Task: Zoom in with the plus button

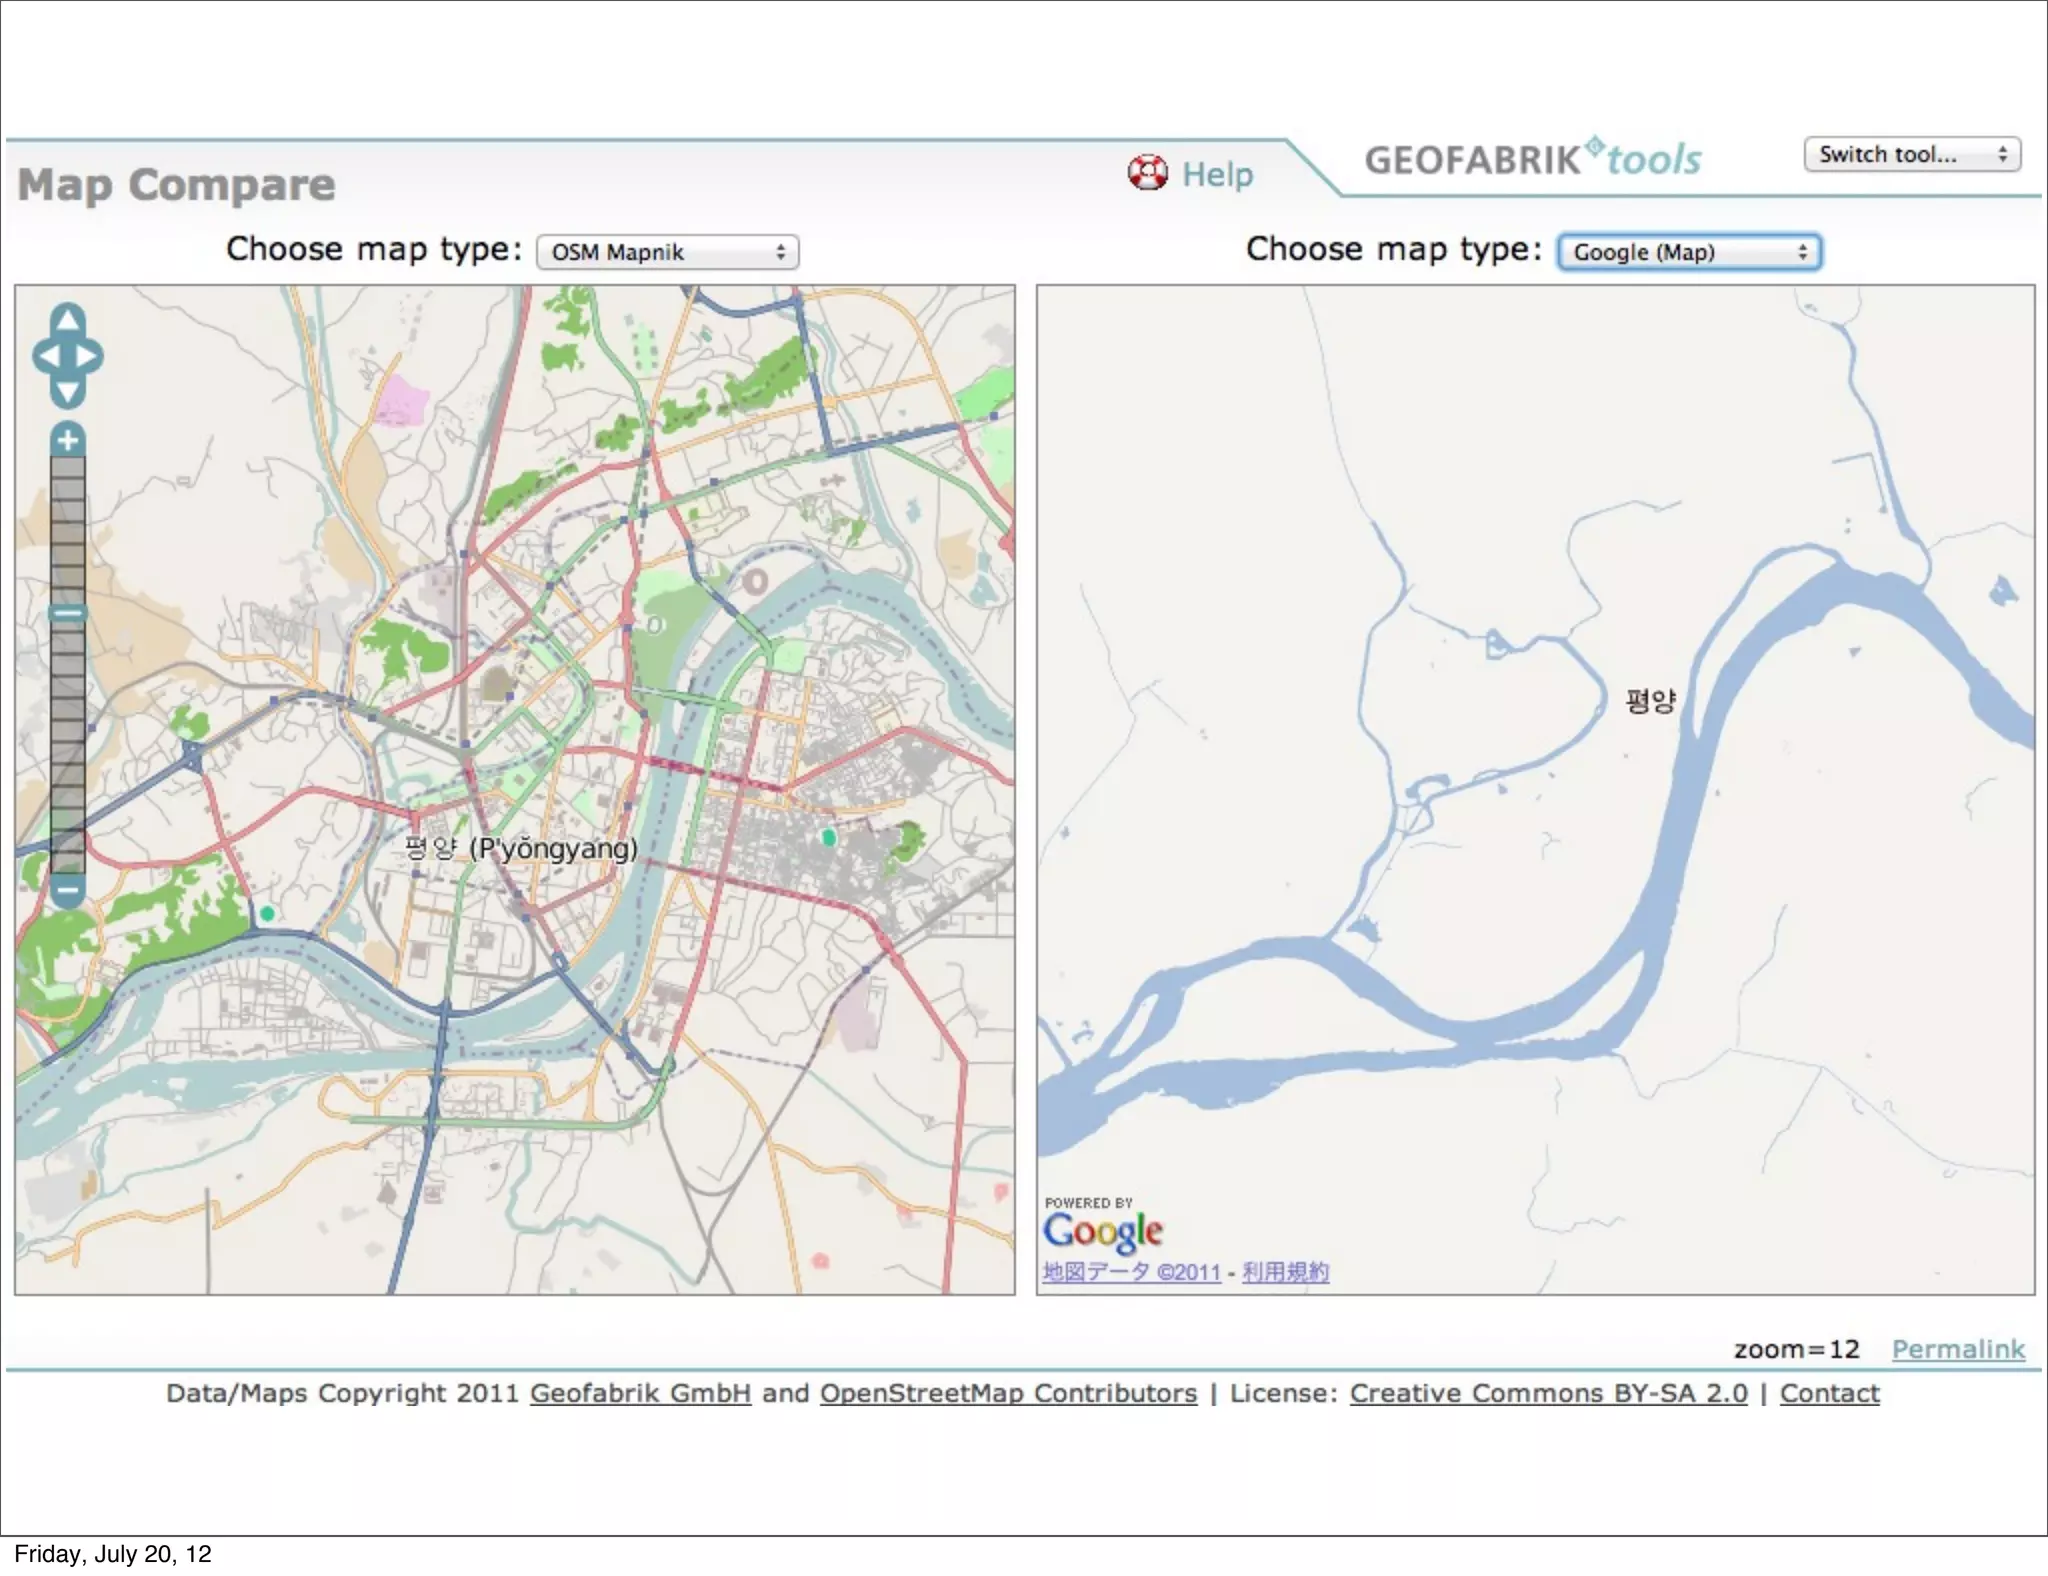Action: pos(67,439)
